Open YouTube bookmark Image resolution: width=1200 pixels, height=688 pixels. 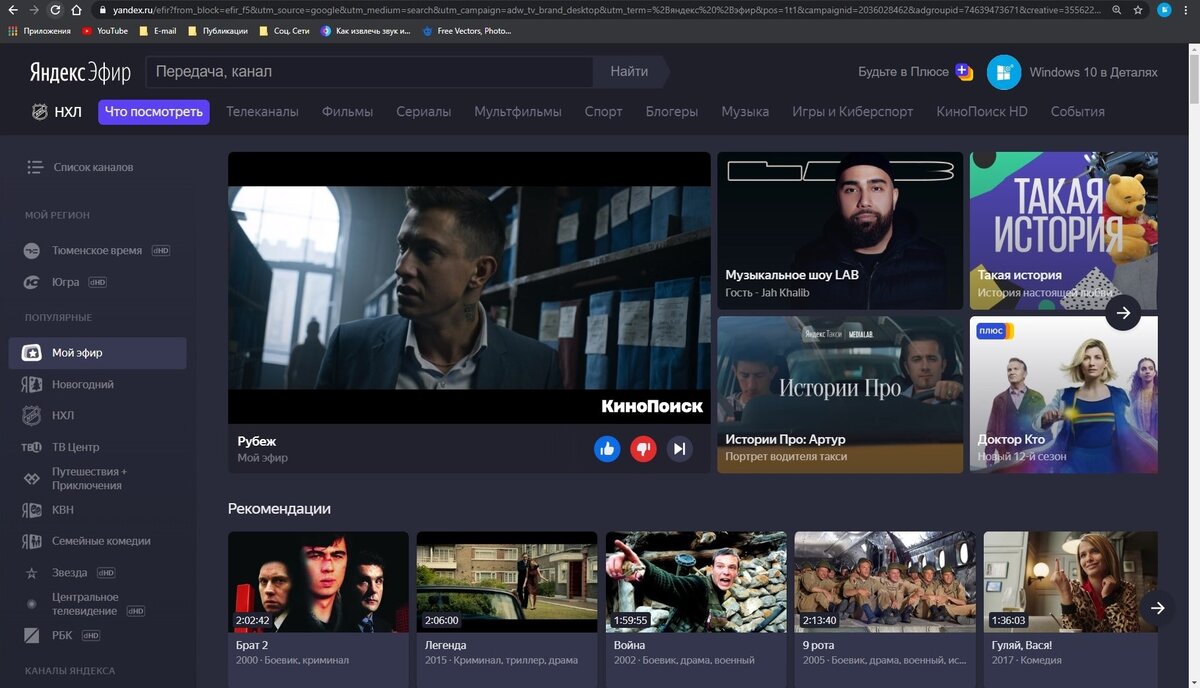105,31
